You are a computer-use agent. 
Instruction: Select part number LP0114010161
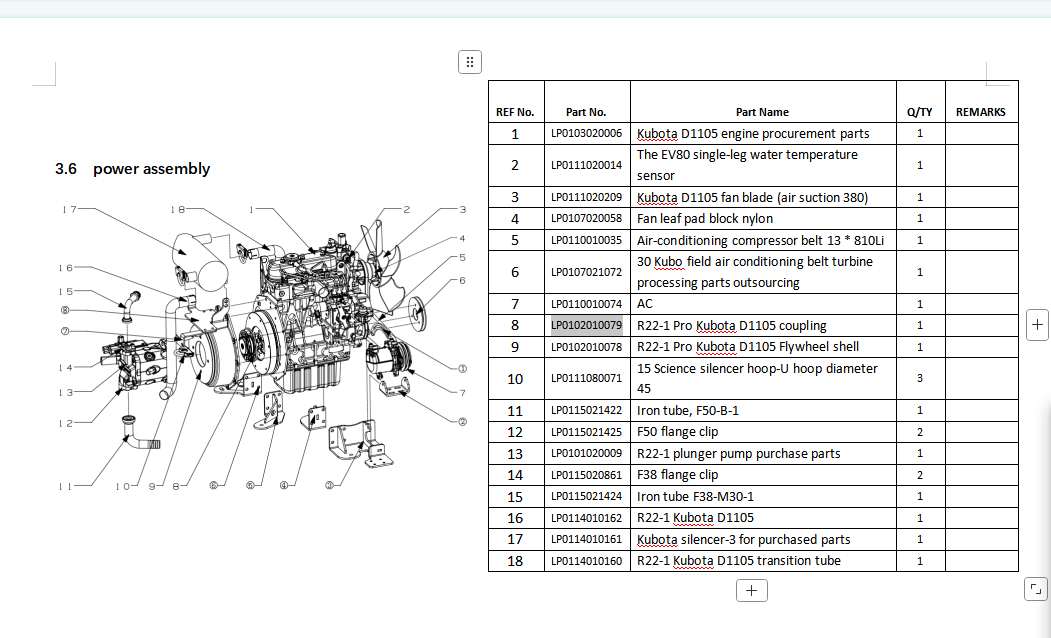(586, 539)
